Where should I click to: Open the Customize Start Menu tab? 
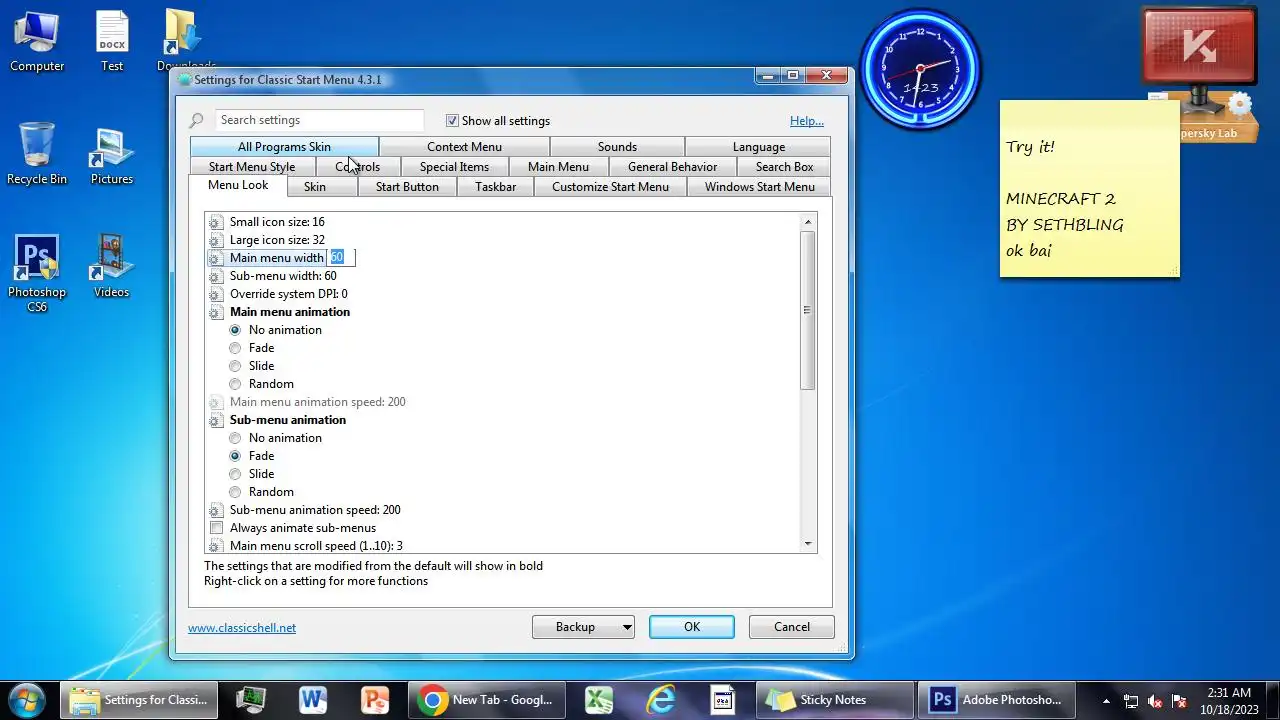tap(610, 187)
